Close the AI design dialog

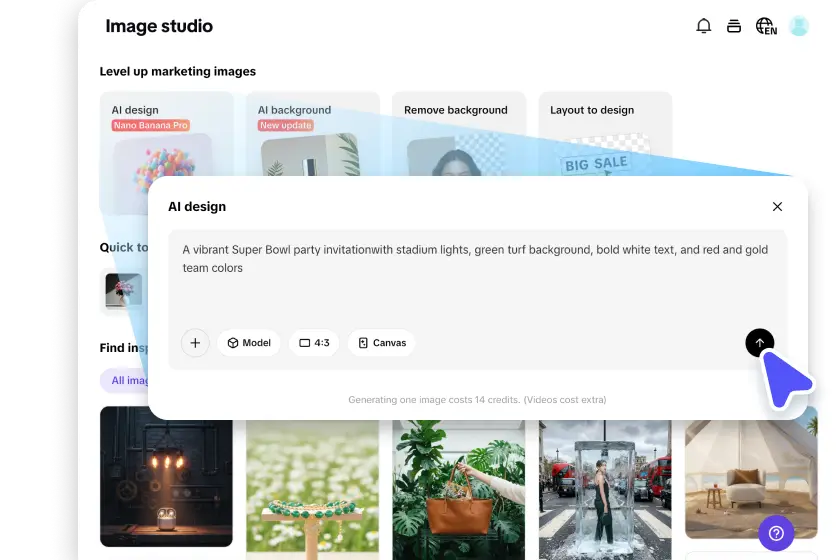pos(777,206)
